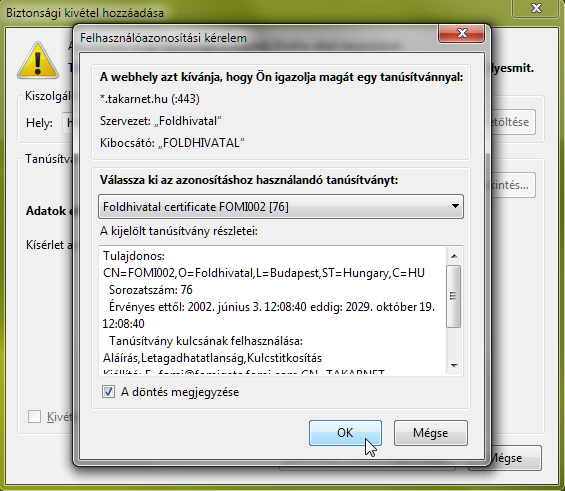
Task: Click the Hely input field
Action: (68, 123)
